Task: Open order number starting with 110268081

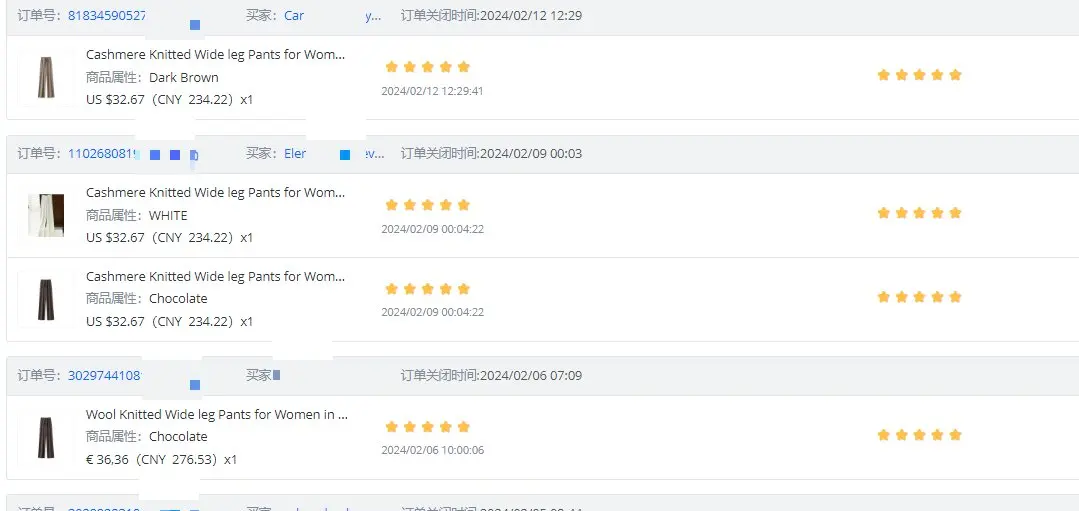Action: point(103,153)
